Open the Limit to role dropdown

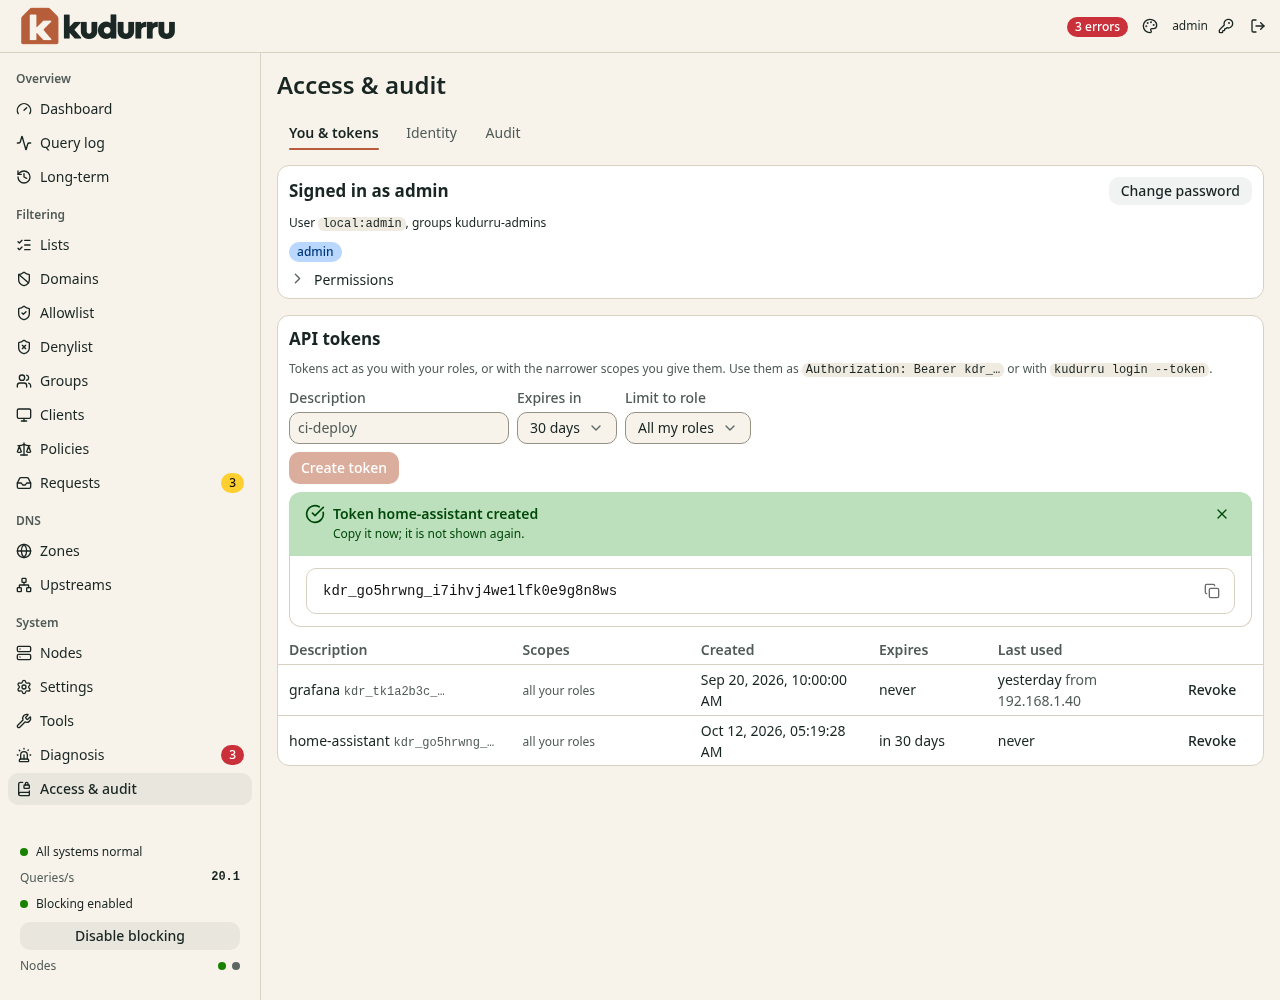pyautogui.click(x=688, y=428)
